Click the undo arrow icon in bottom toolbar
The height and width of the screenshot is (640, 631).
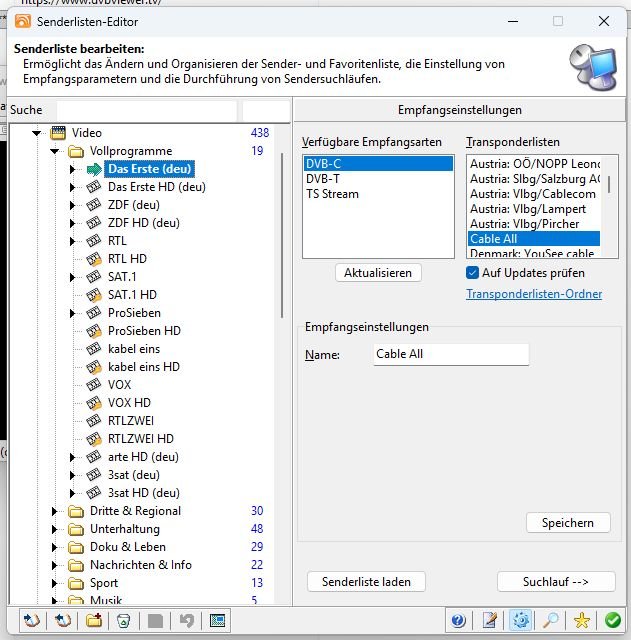186,620
